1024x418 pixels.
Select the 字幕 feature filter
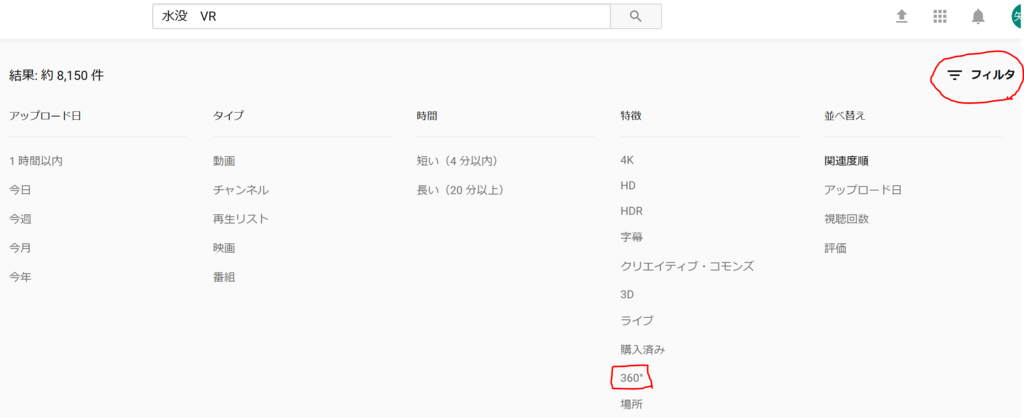pyautogui.click(x=632, y=236)
